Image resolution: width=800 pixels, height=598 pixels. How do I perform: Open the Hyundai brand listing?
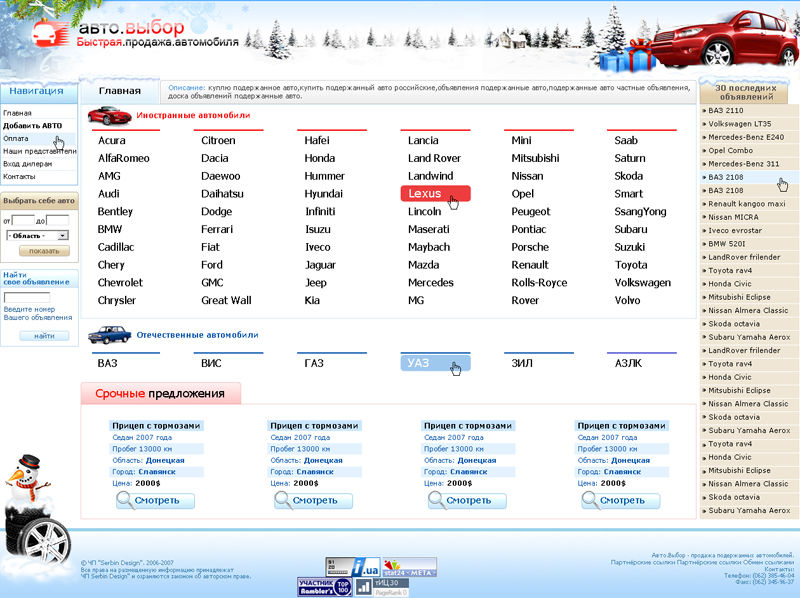click(323, 194)
